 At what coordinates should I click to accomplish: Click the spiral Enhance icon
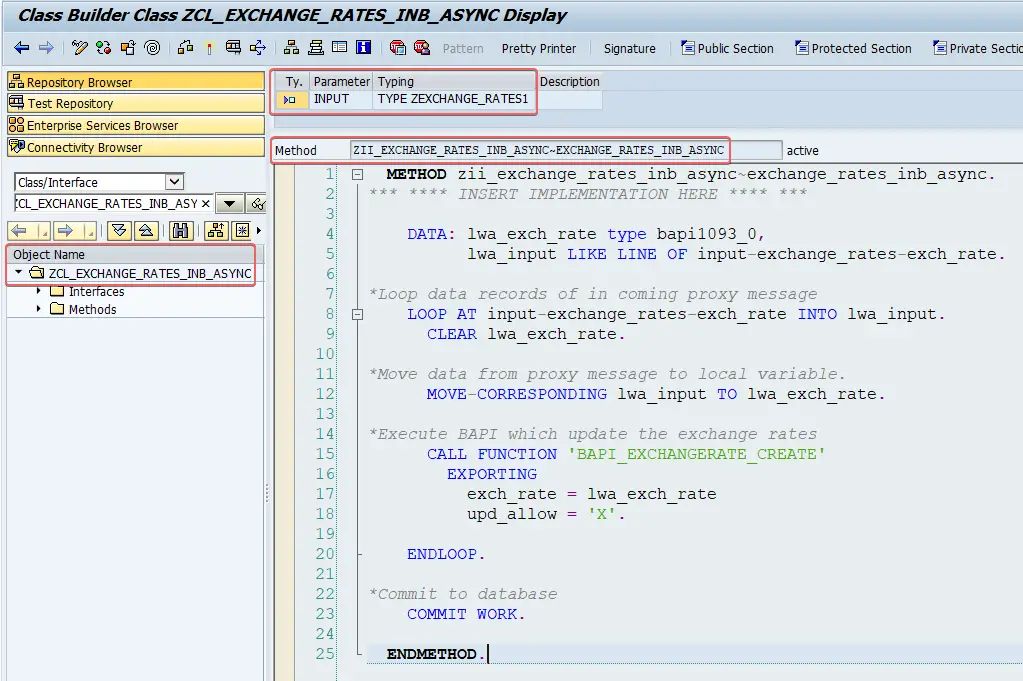152,48
